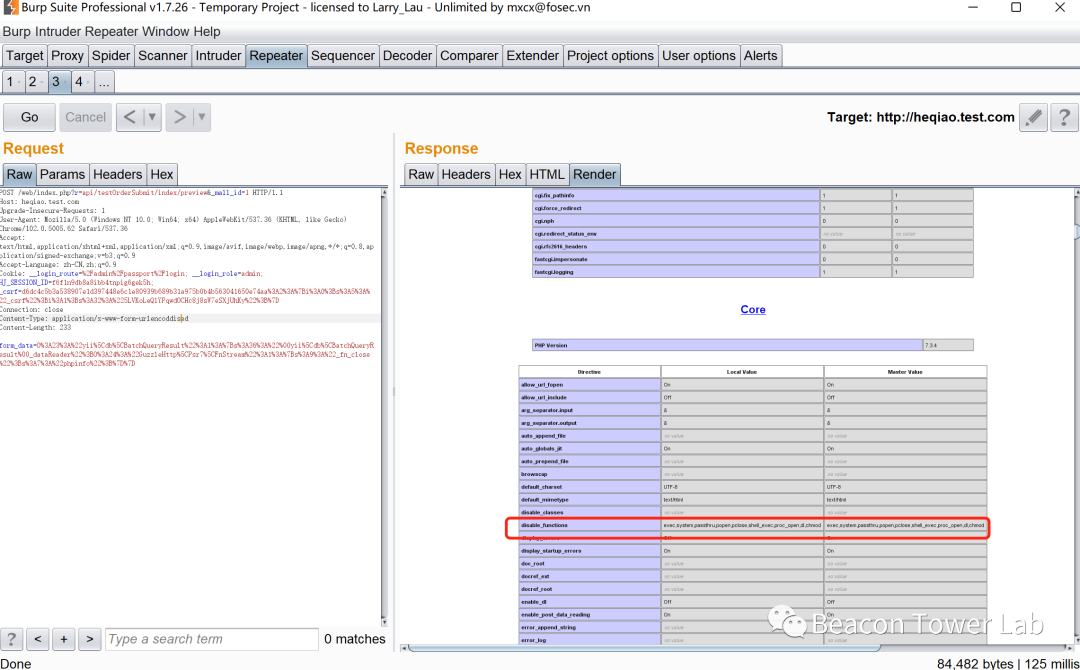The height and width of the screenshot is (670, 1080).
Task: Open the Intruder menu in the menu bar
Action: (x=56, y=32)
